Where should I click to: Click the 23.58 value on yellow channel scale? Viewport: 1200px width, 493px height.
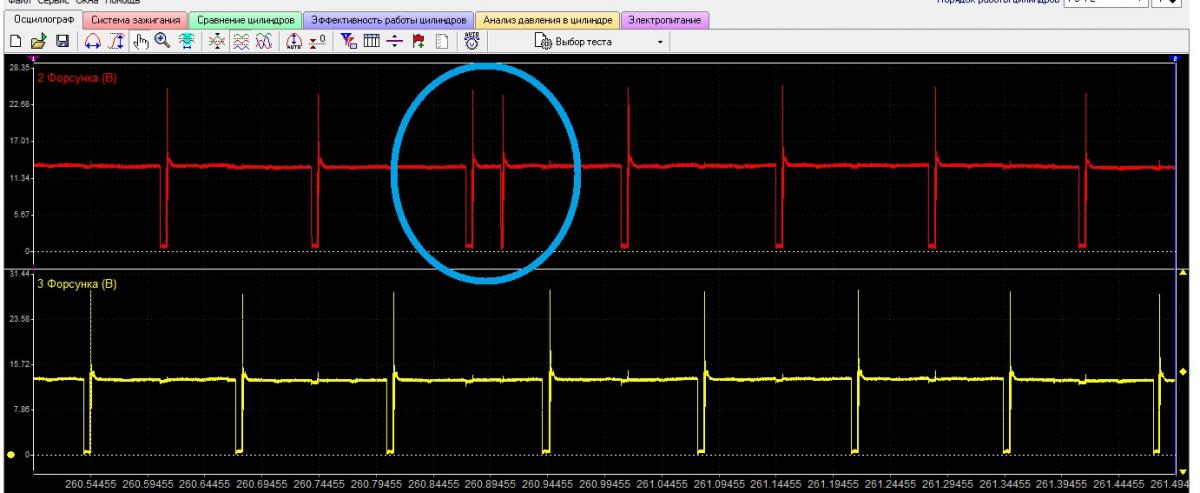coord(18,318)
